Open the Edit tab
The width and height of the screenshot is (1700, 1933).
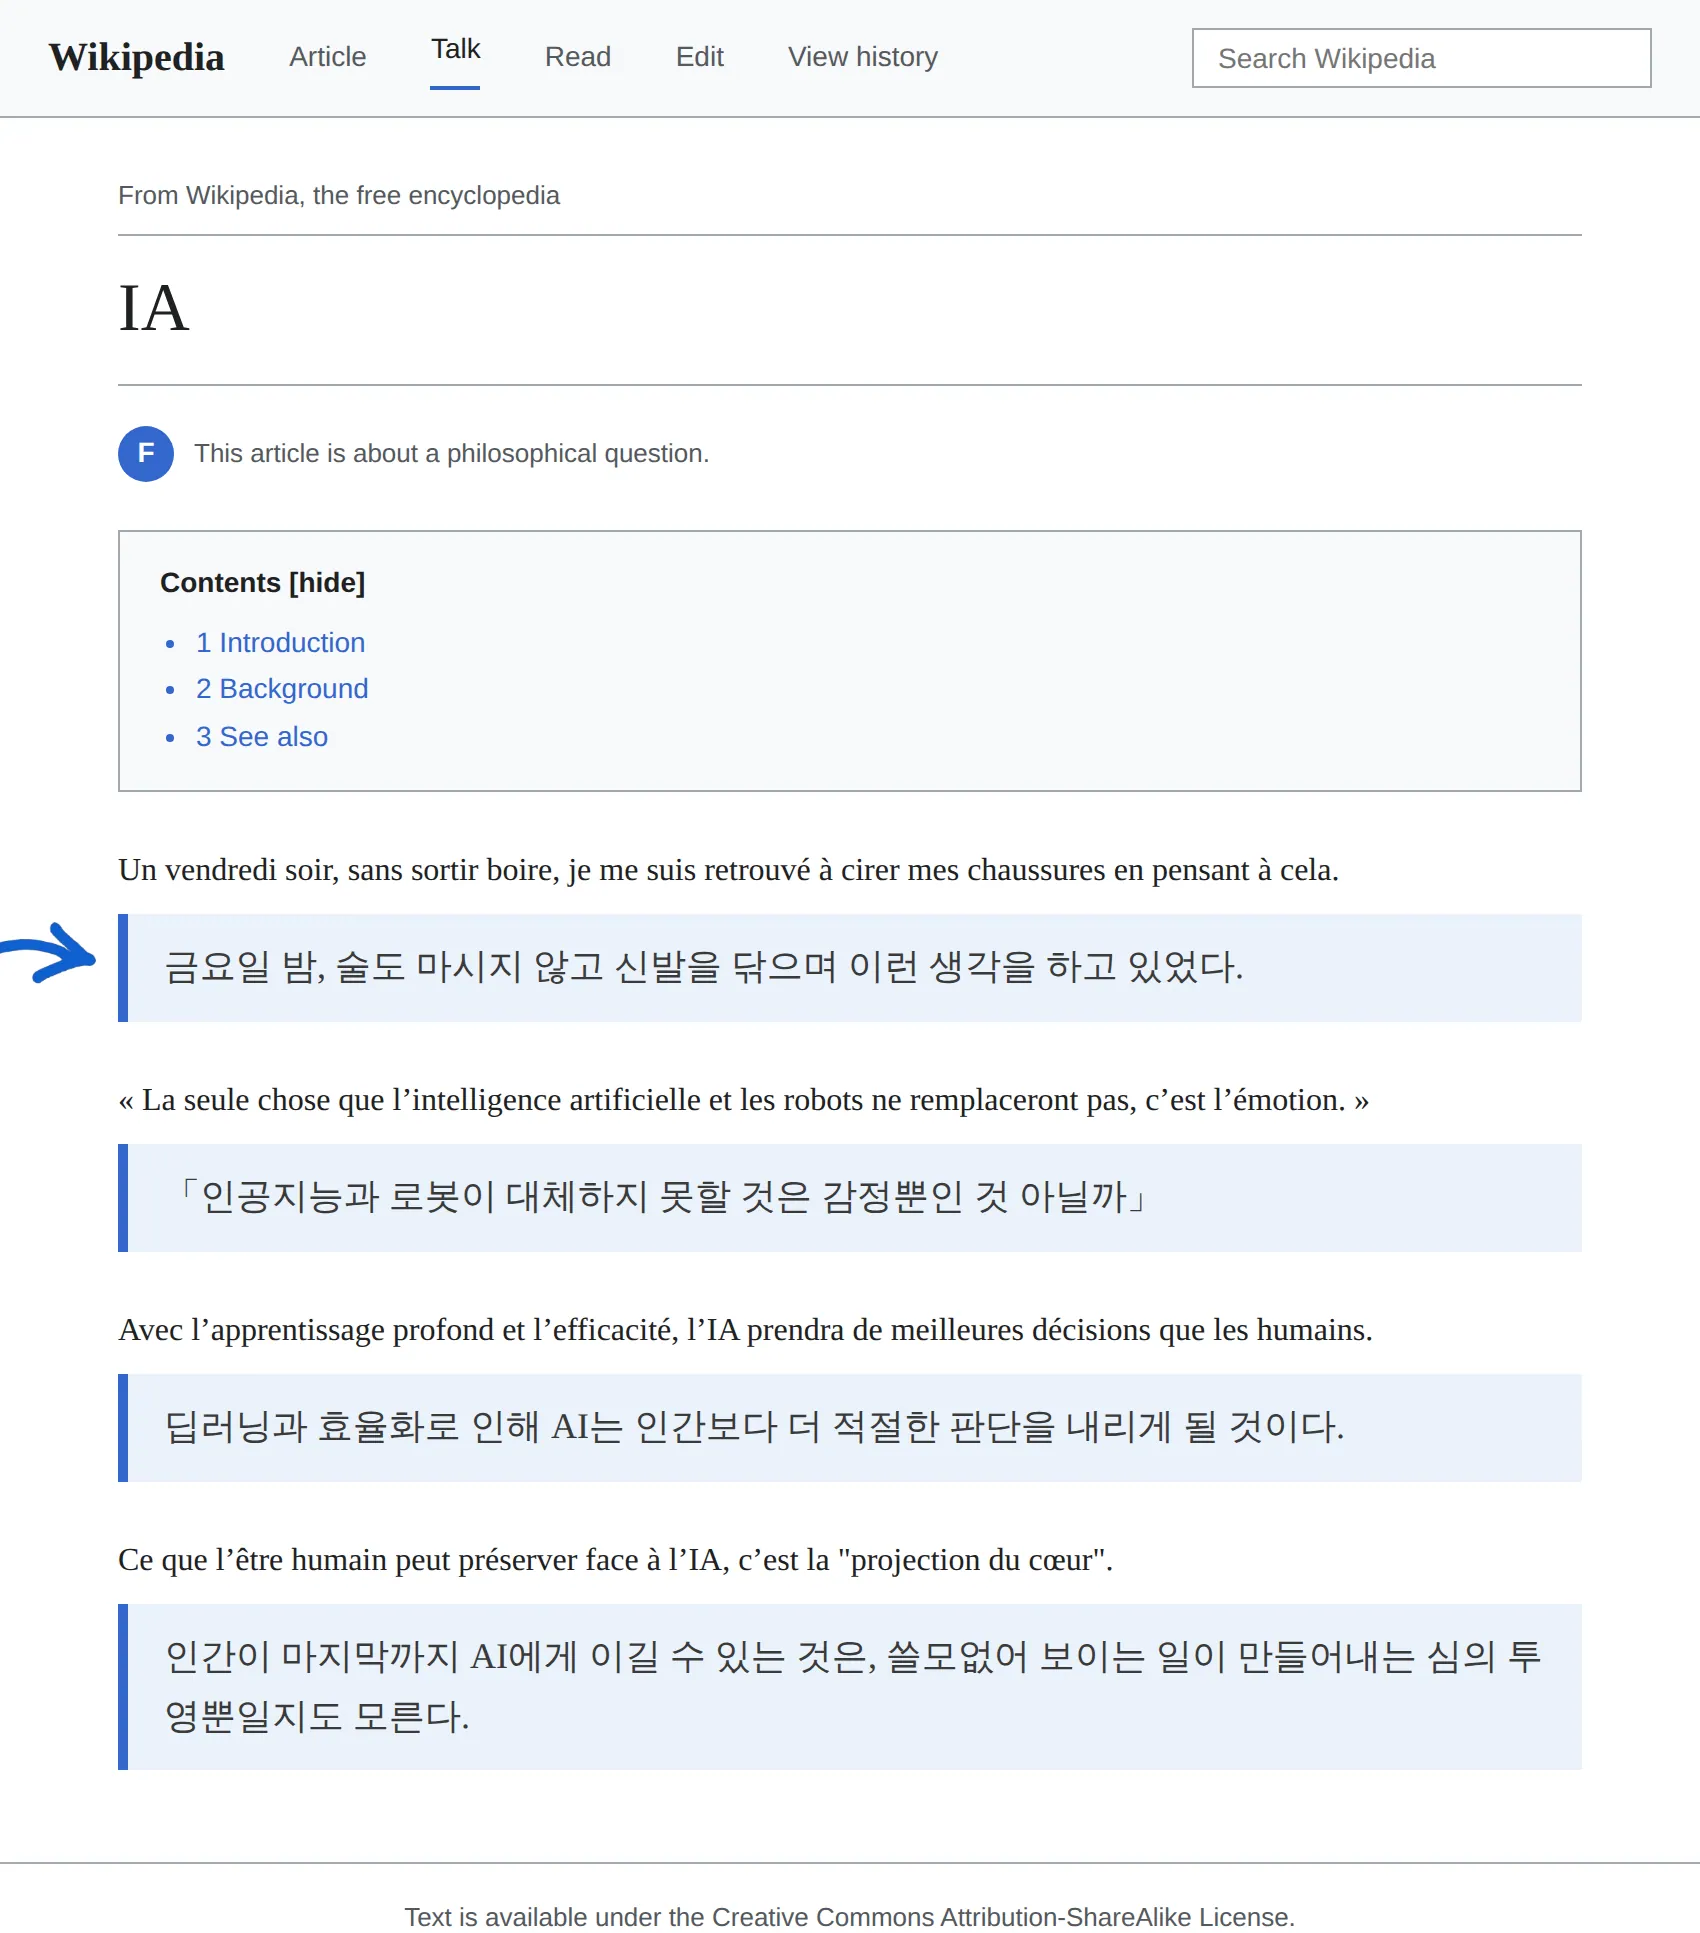pos(699,57)
